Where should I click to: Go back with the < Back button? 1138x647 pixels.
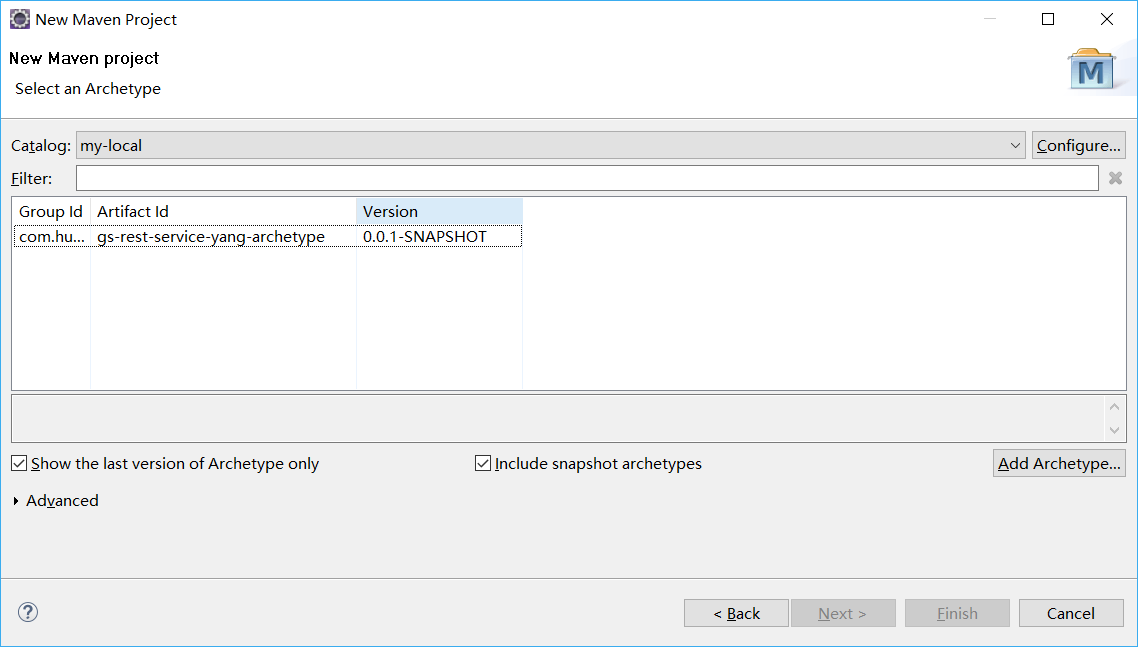coord(736,614)
